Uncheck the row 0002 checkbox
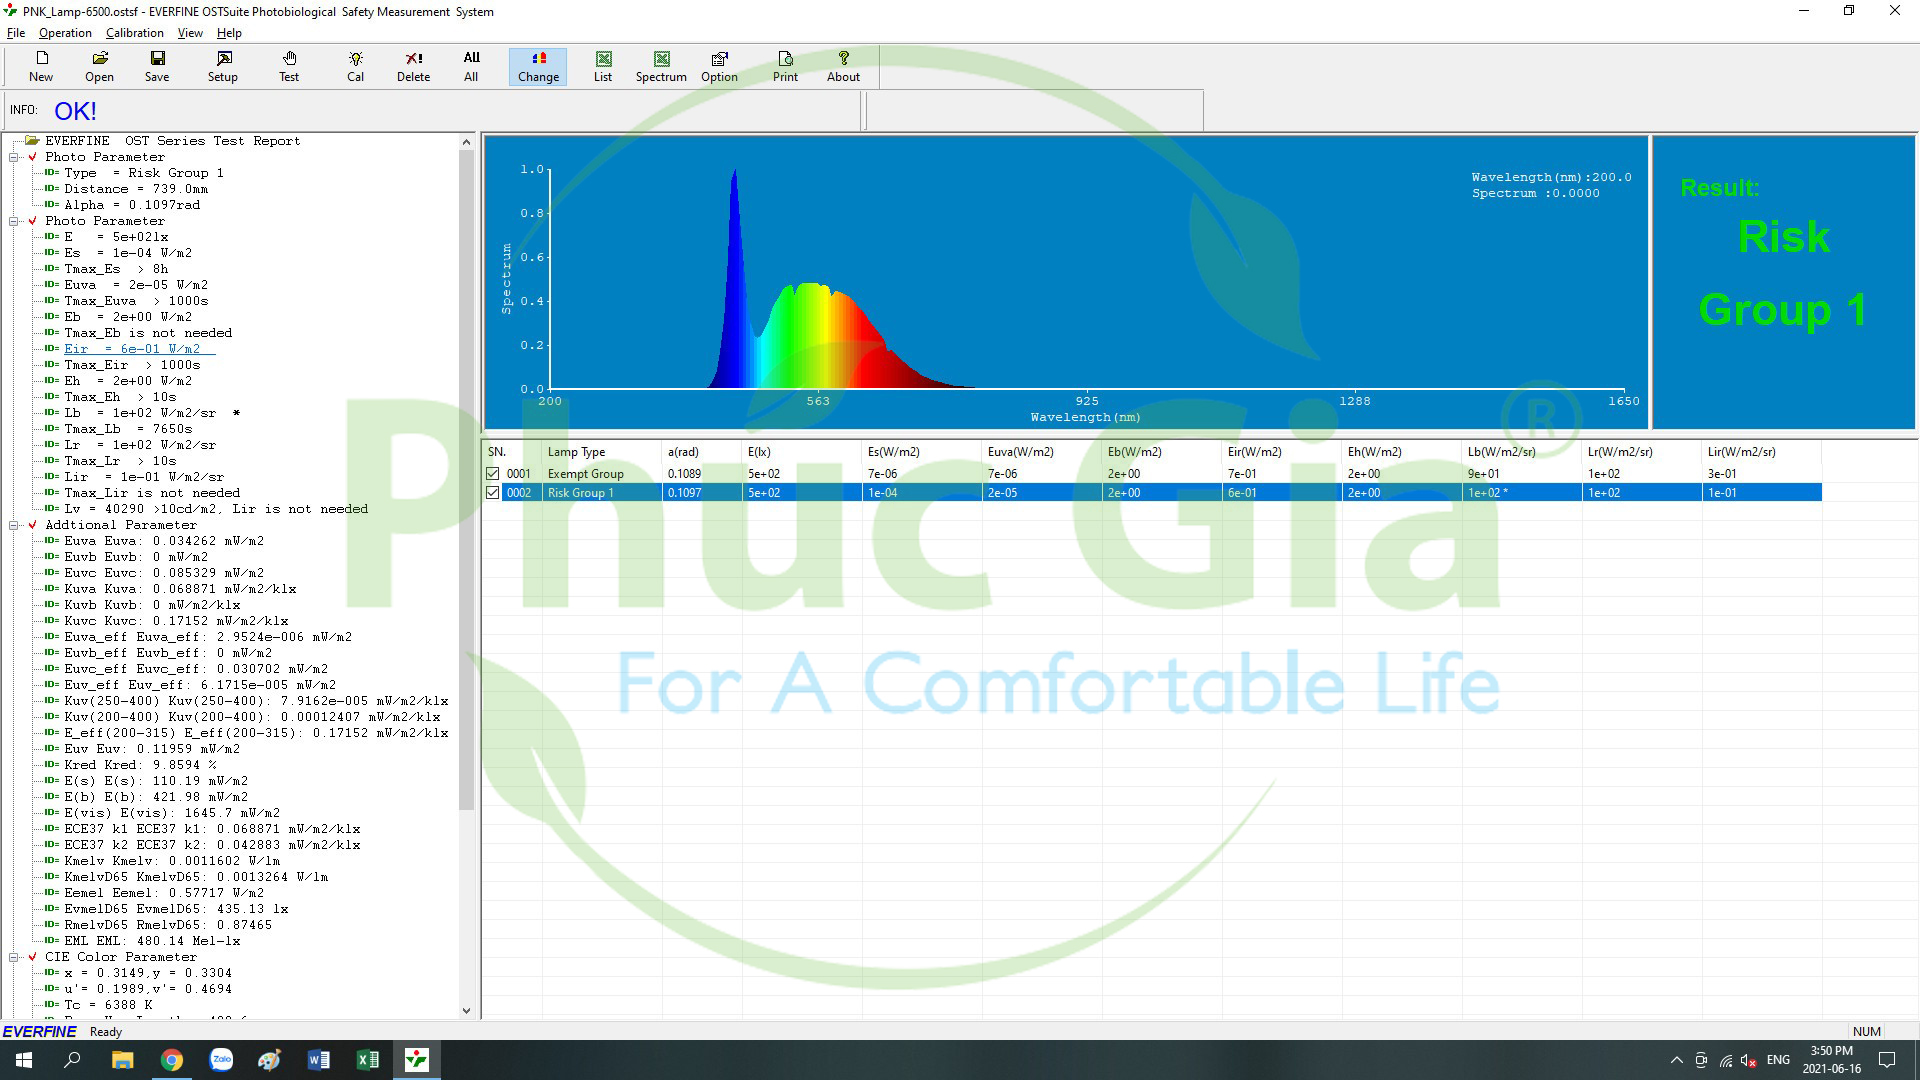The image size is (1920, 1080). click(x=492, y=493)
